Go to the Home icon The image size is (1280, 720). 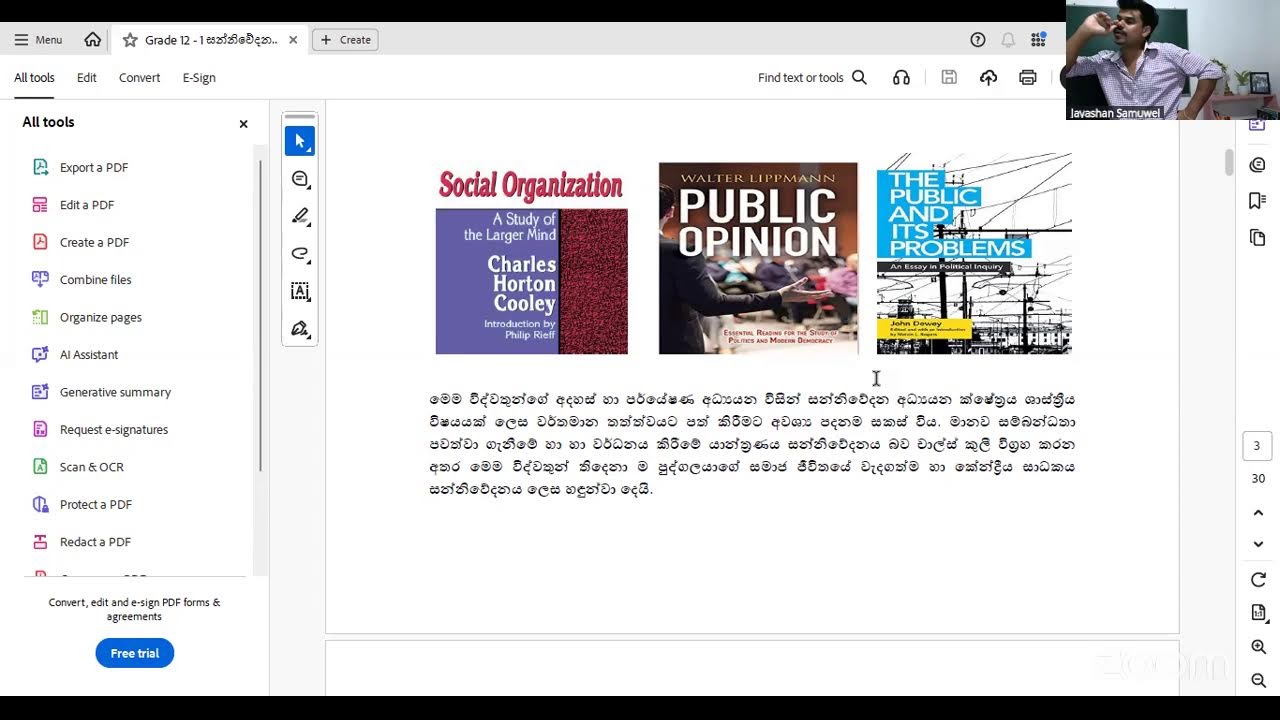point(93,40)
